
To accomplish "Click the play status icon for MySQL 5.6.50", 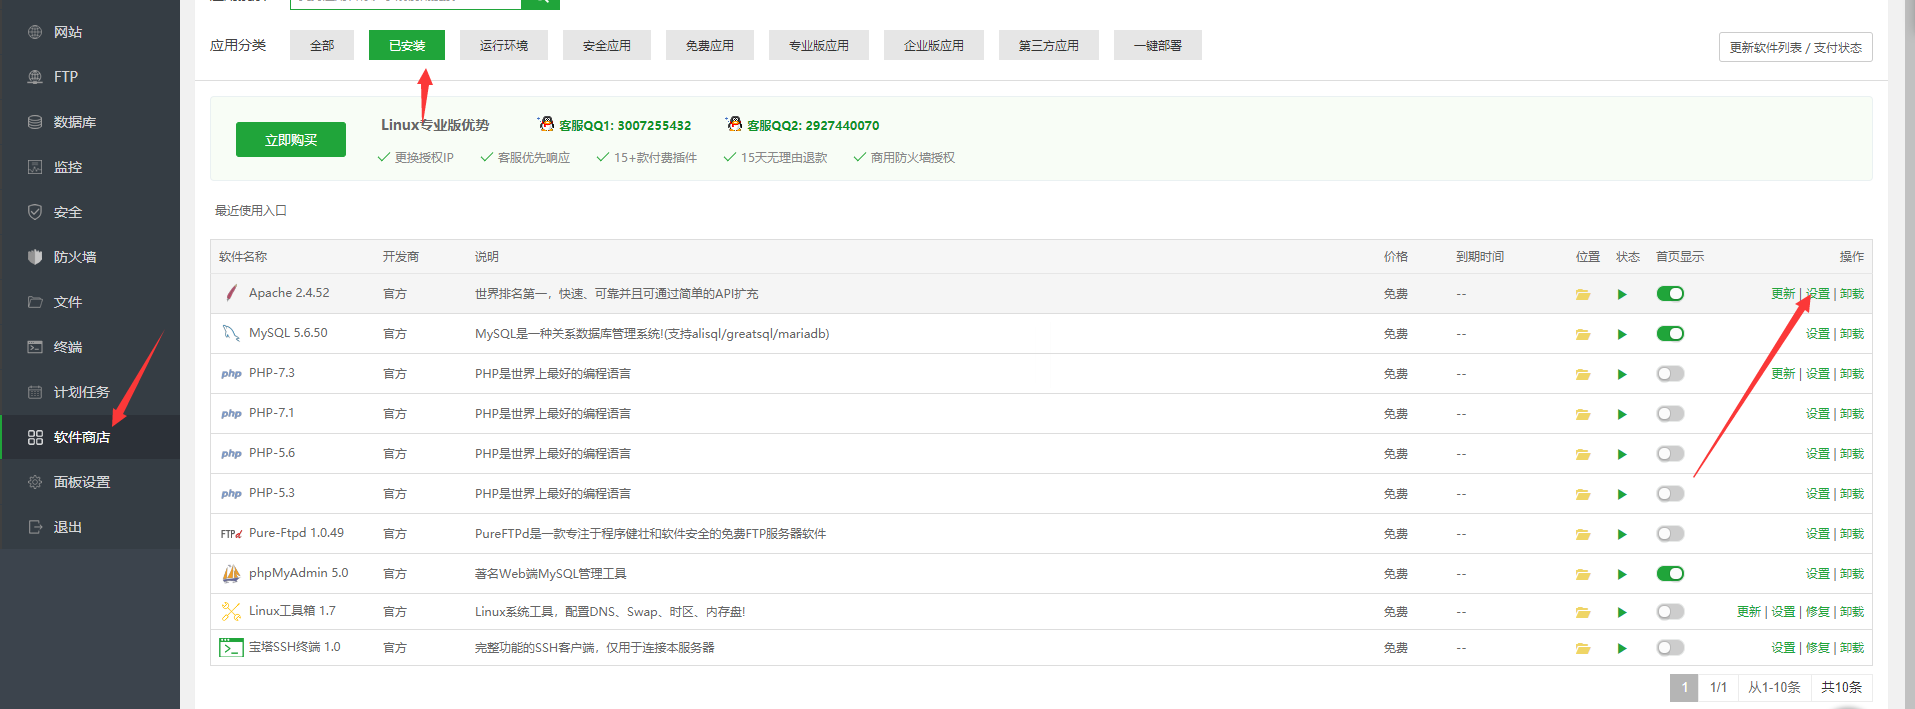I will [x=1622, y=334].
